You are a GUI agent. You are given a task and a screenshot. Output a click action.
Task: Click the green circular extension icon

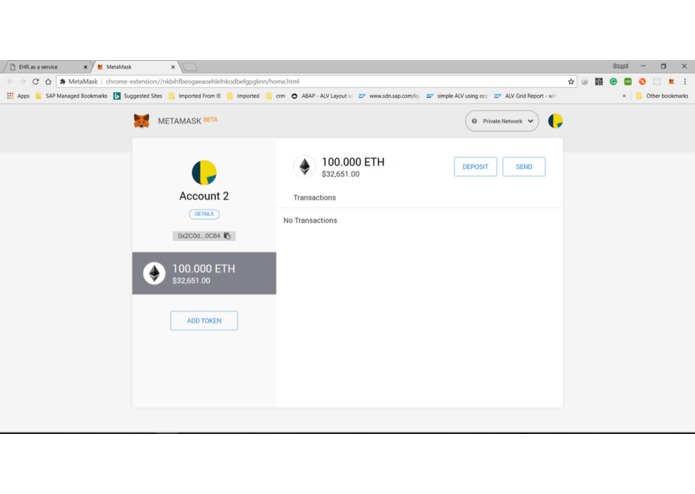pyautogui.click(x=613, y=82)
